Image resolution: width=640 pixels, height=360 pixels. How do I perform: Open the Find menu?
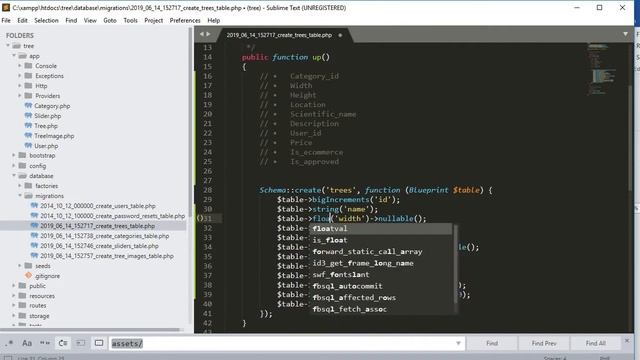[71, 20]
